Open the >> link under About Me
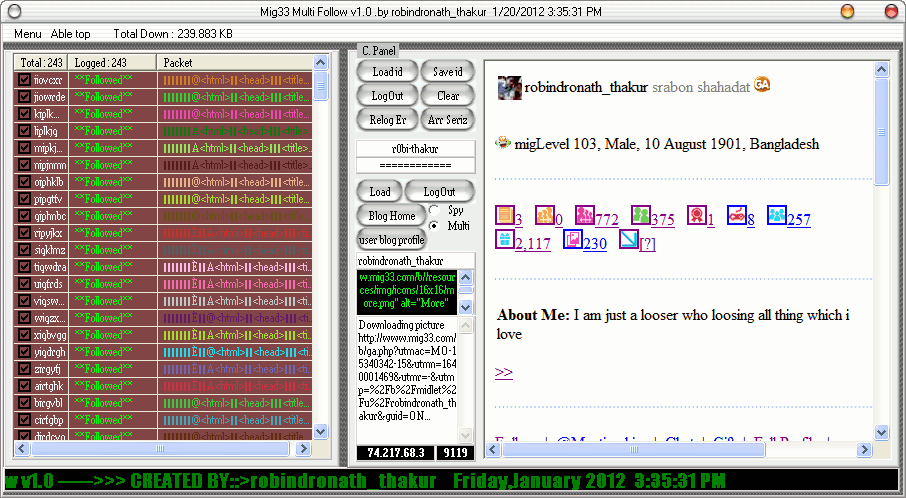906x498 pixels. click(x=504, y=372)
